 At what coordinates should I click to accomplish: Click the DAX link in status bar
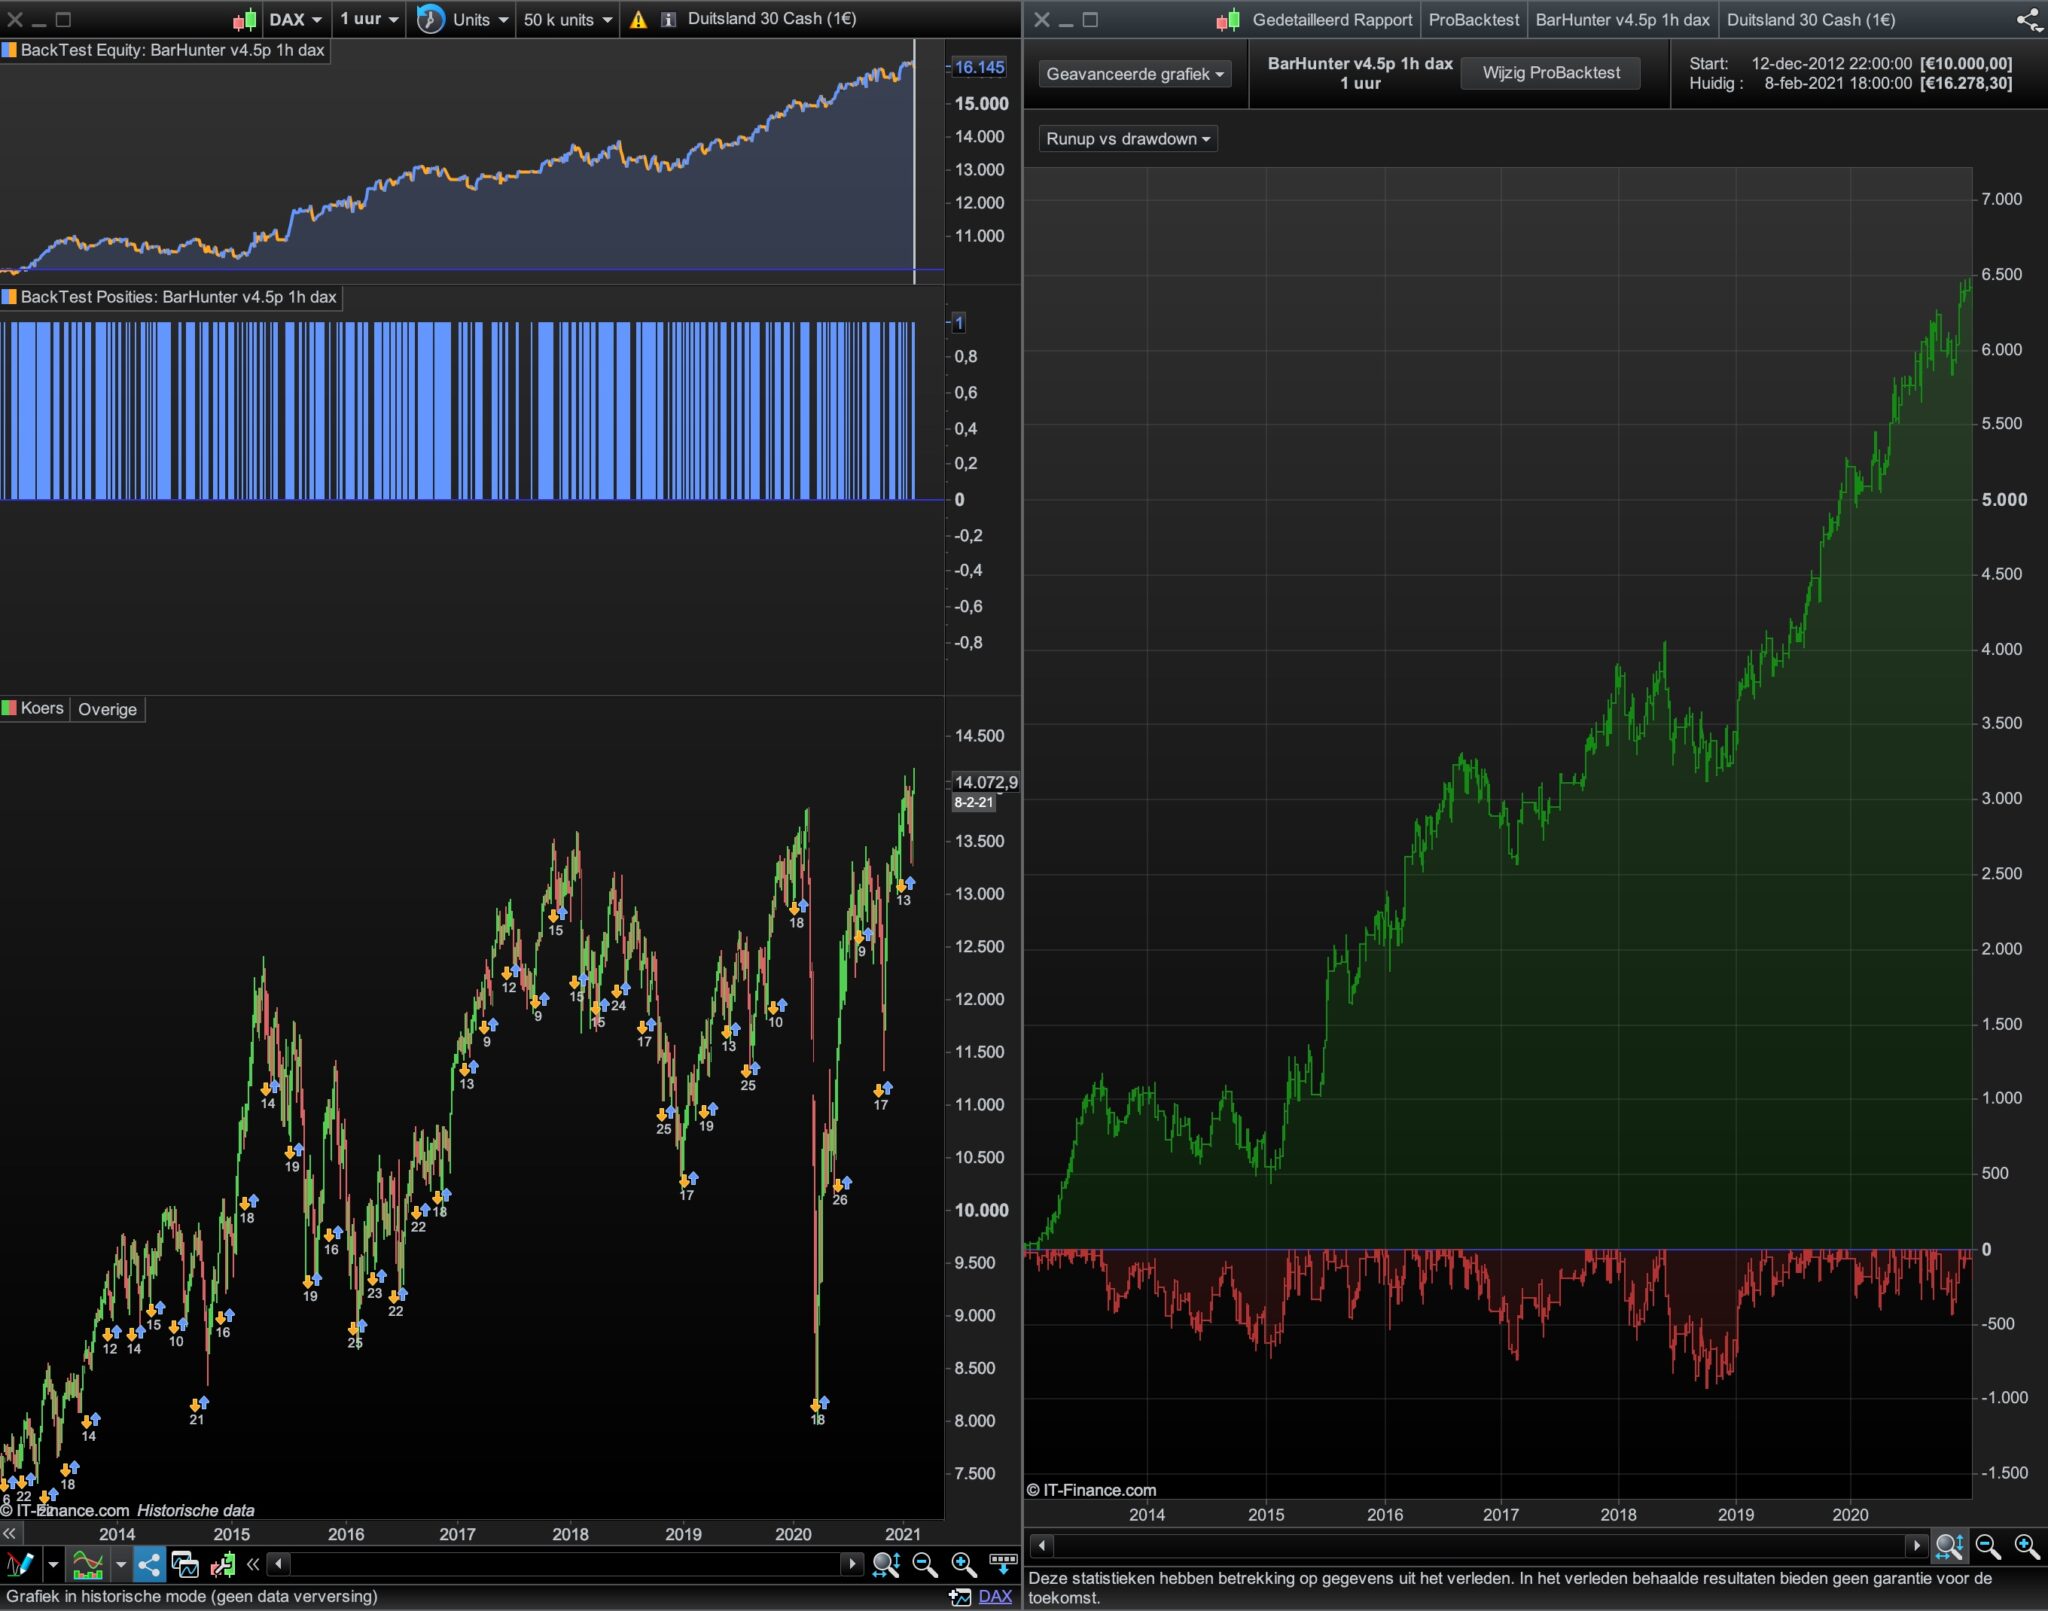[x=994, y=1596]
